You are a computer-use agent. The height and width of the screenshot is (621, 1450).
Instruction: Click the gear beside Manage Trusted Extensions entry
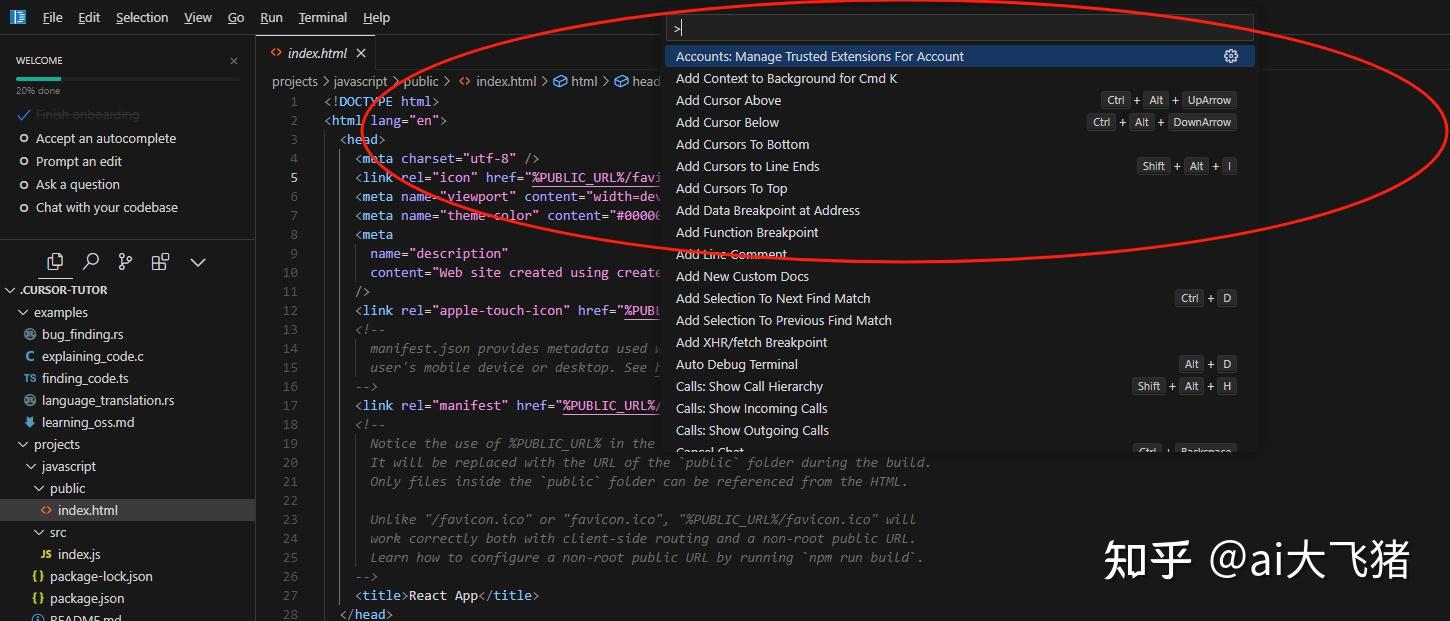tap(1231, 56)
